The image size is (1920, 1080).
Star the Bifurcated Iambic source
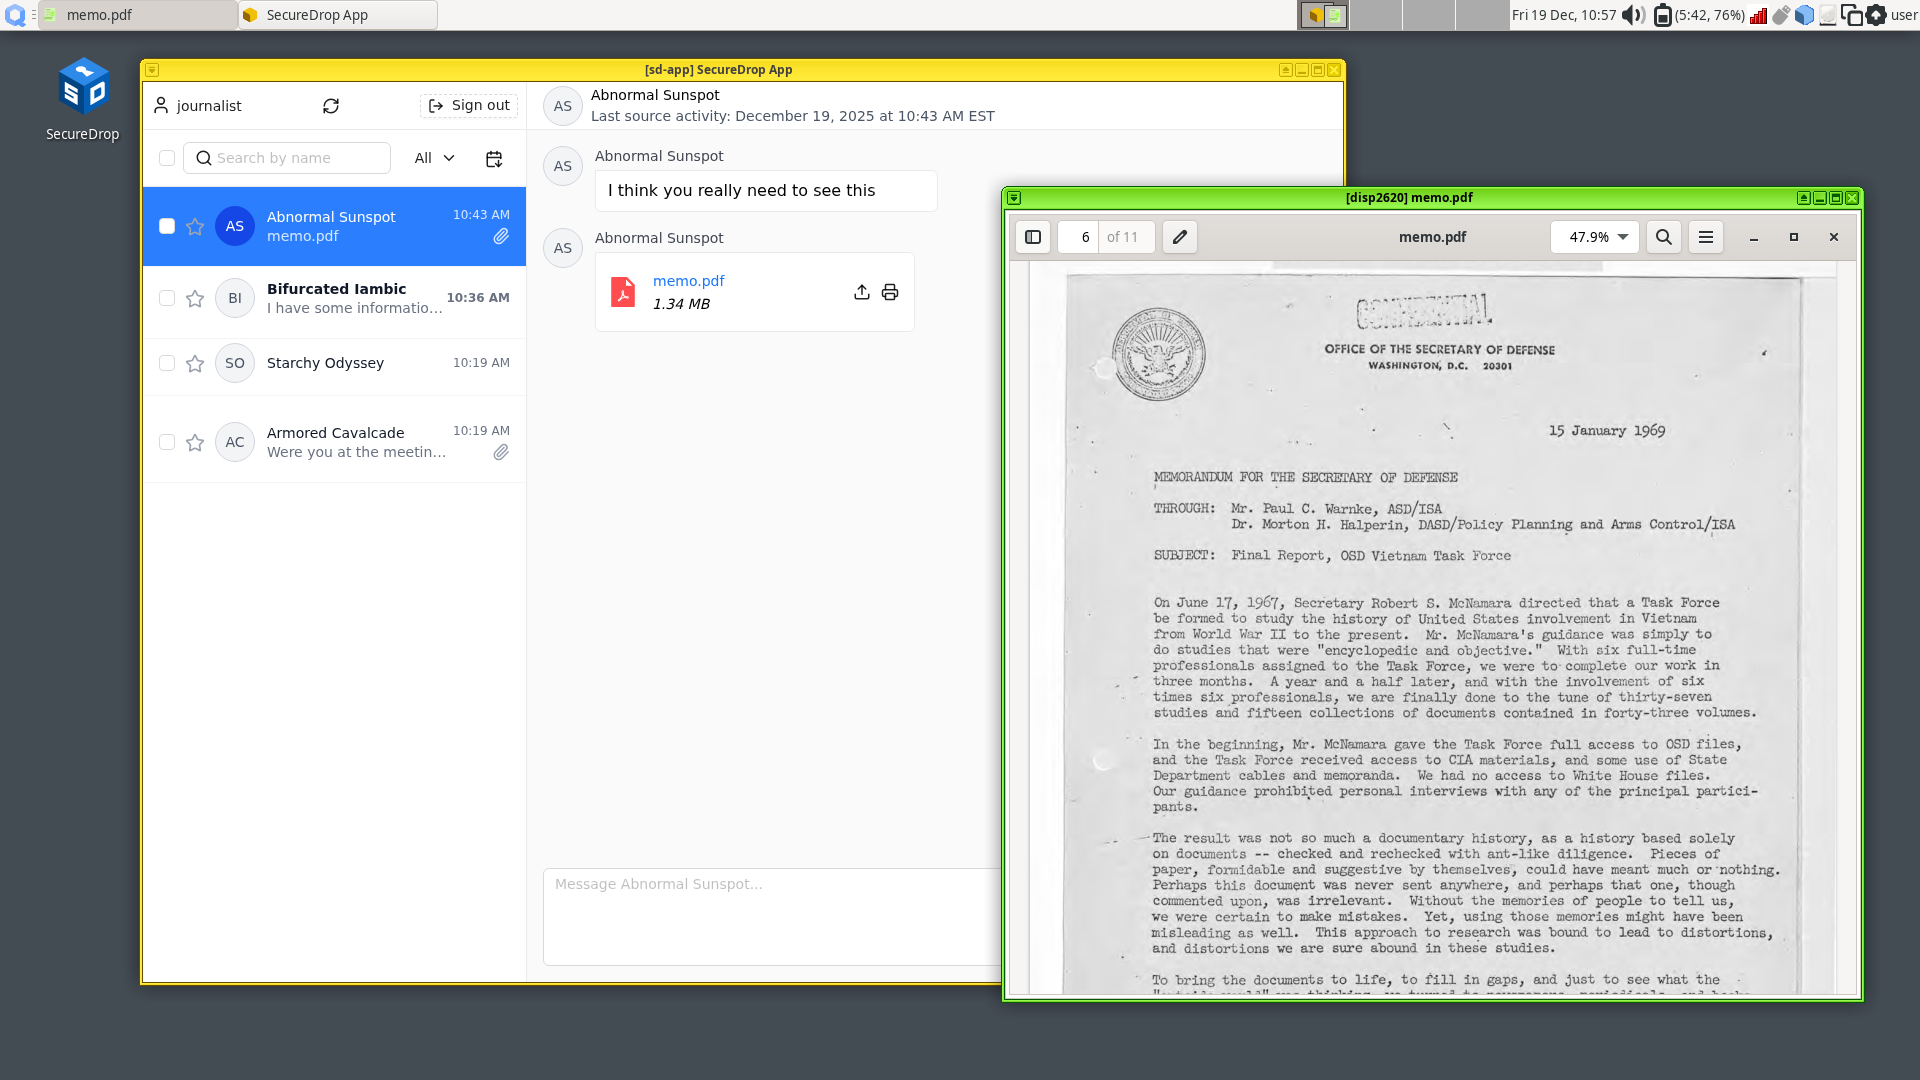tap(195, 298)
